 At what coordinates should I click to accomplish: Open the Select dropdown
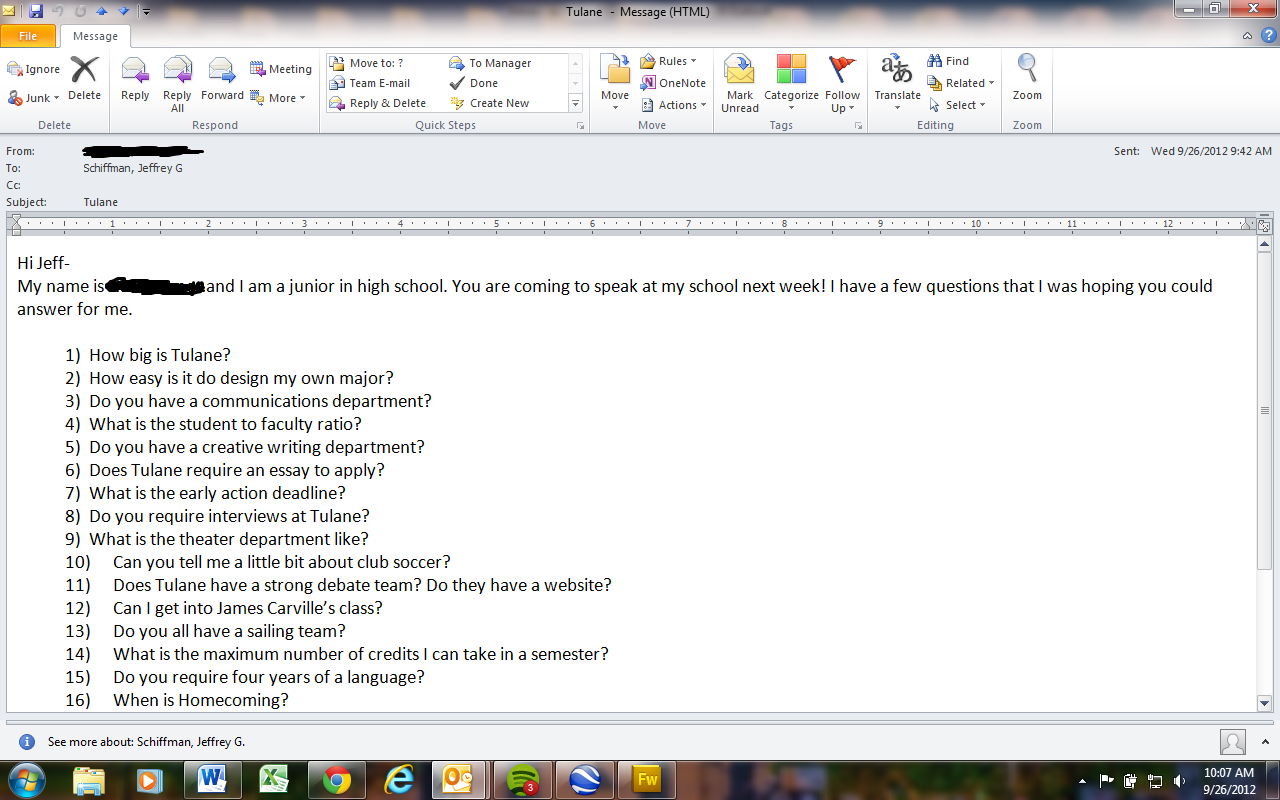tap(957, 105)
